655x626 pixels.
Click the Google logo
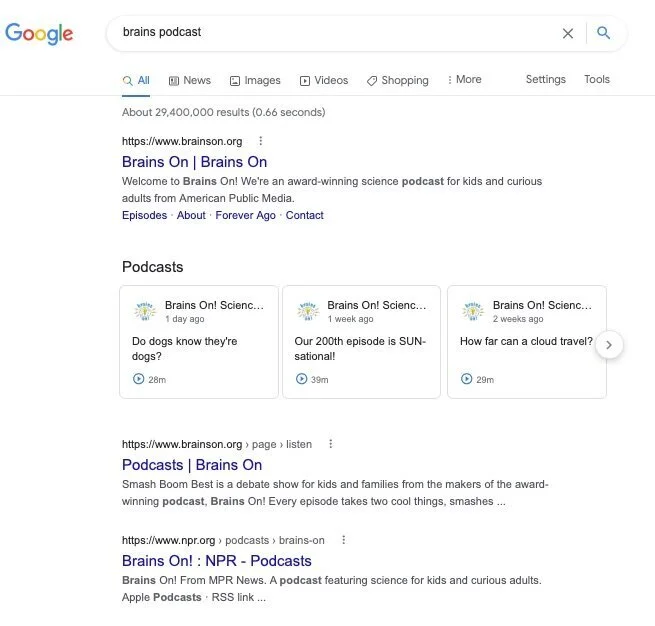pyautogui.click(x=39, y=33)
